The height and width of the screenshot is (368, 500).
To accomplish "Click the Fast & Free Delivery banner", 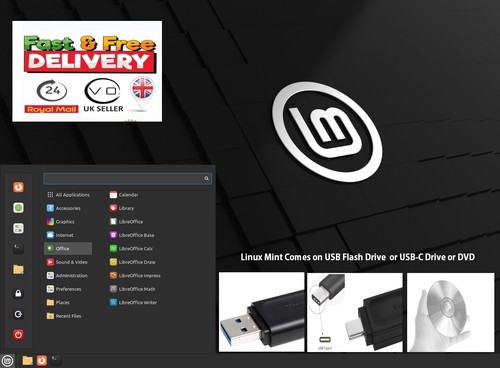I will pos(87,71).
